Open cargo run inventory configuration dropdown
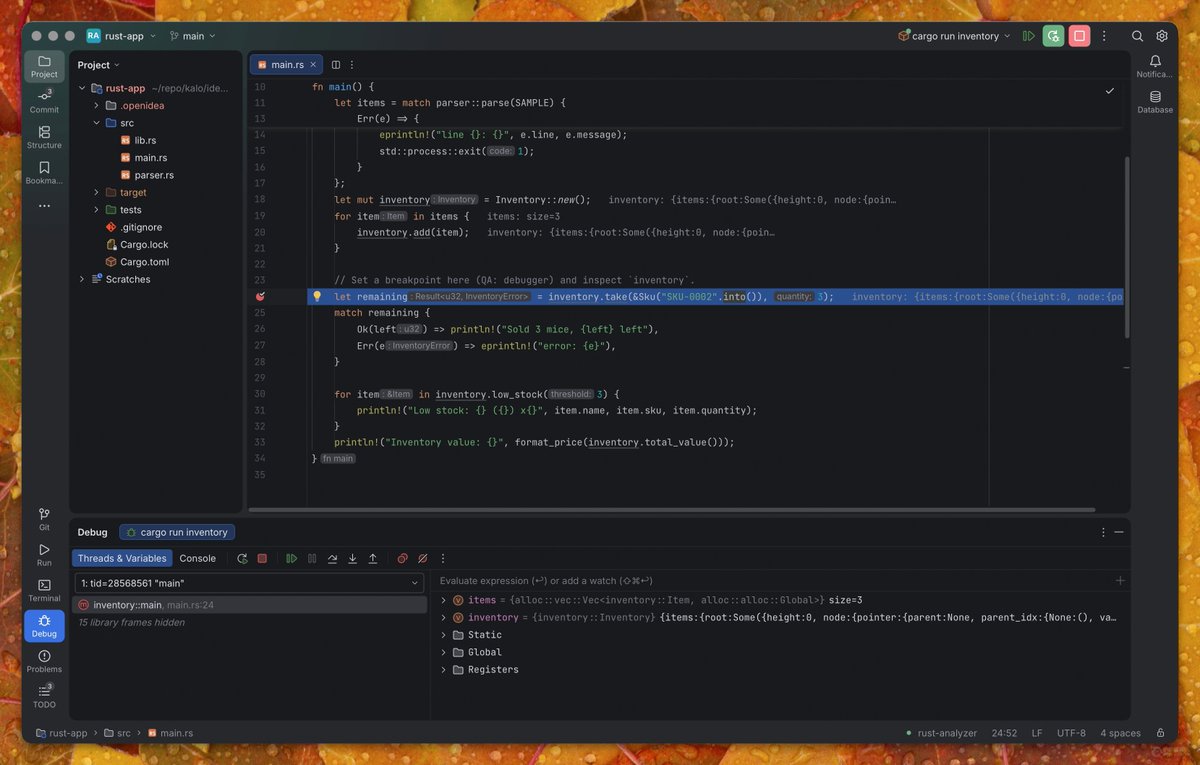The height and width of the screenshot is (765, 1200). tap(954, 36)
